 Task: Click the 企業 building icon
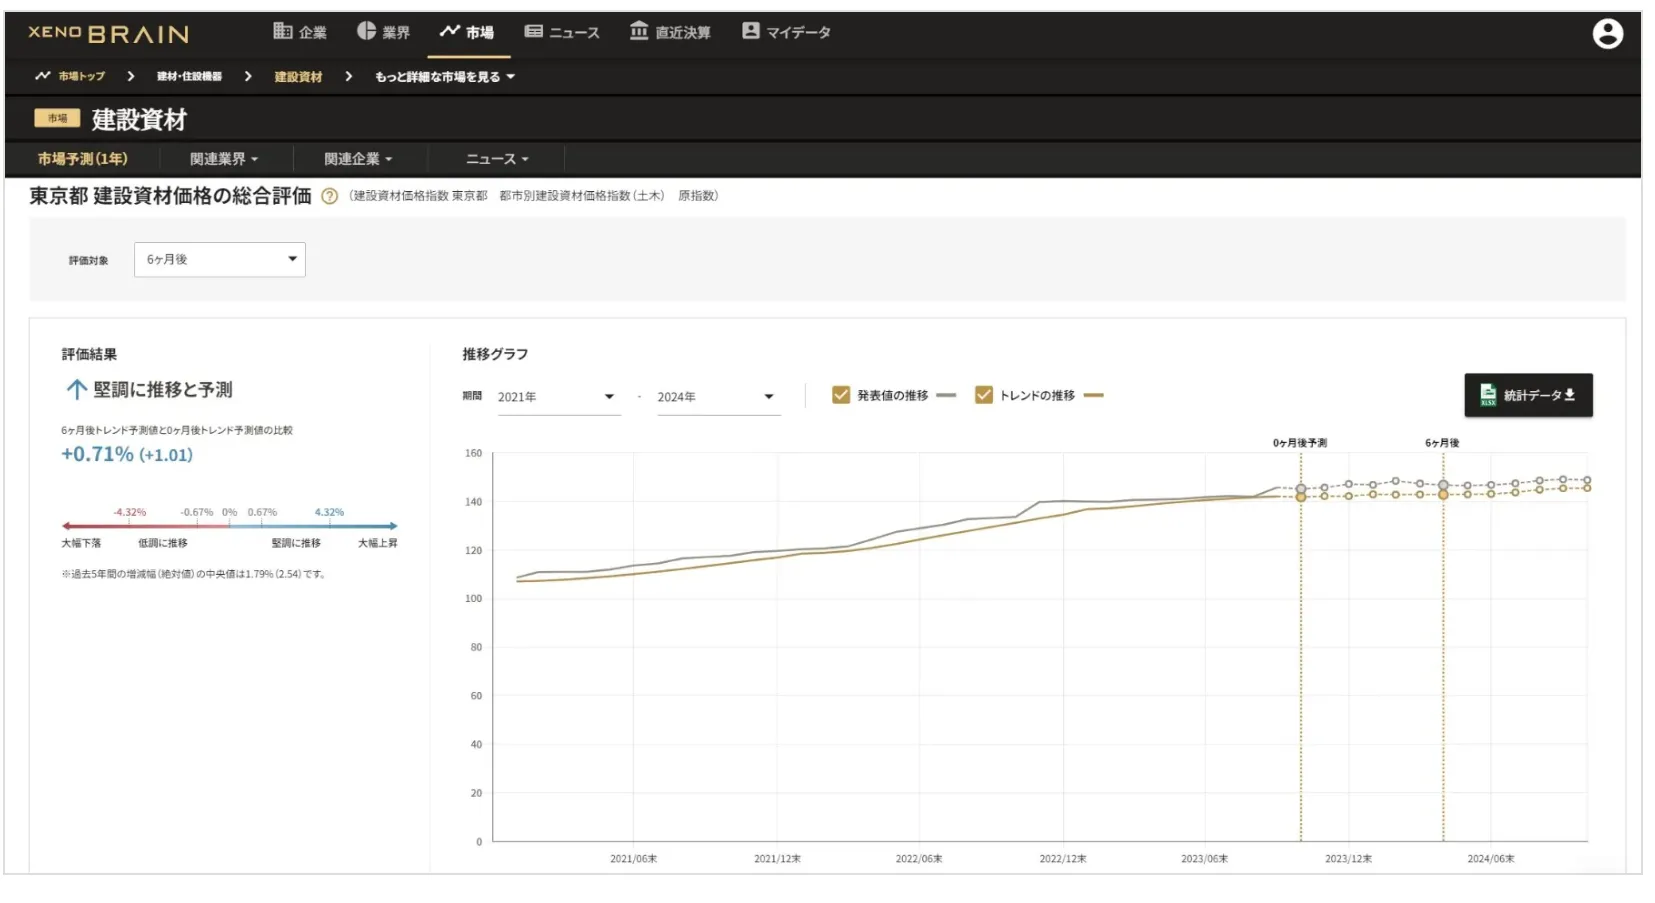283,31
